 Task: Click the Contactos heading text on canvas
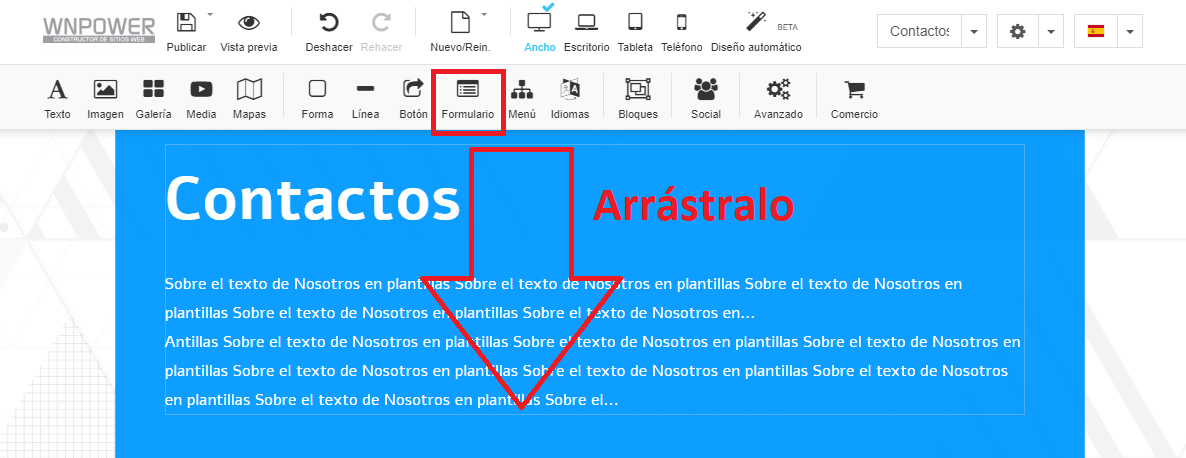313,198
